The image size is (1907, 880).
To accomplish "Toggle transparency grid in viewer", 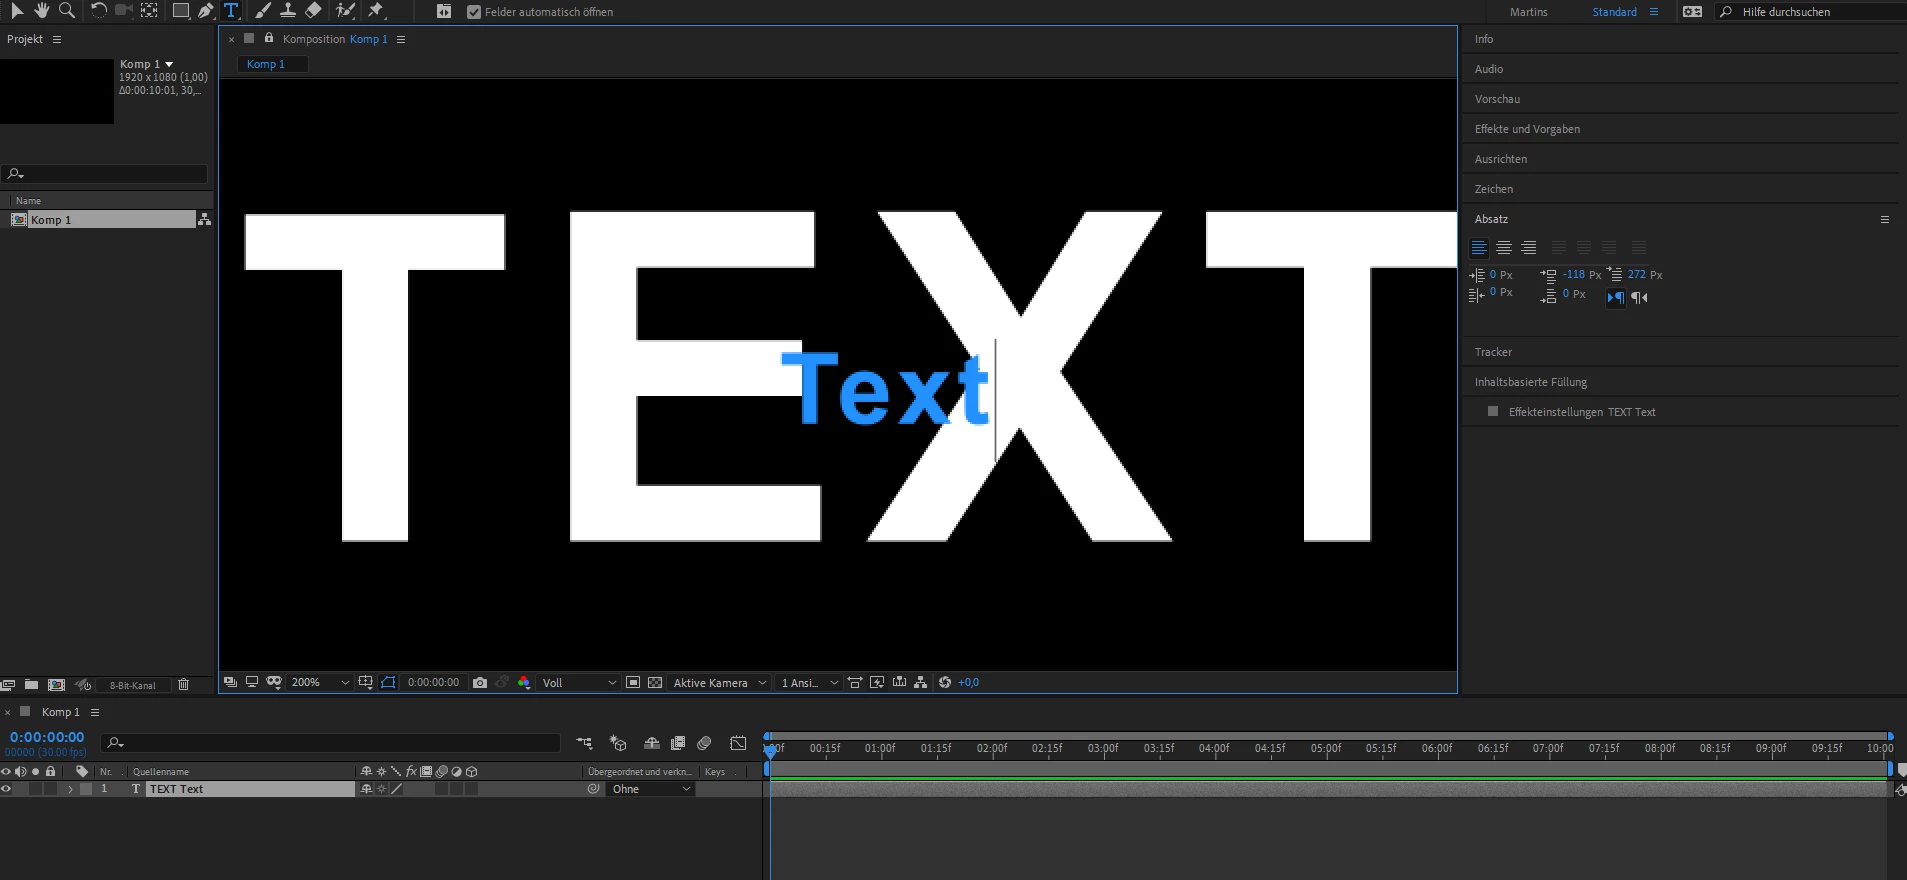I will (x=655, y=682).
